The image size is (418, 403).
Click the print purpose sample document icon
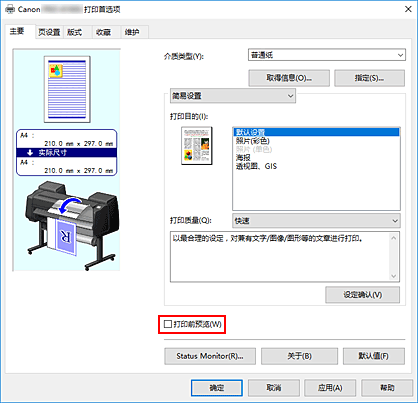(x=197, y=146)
